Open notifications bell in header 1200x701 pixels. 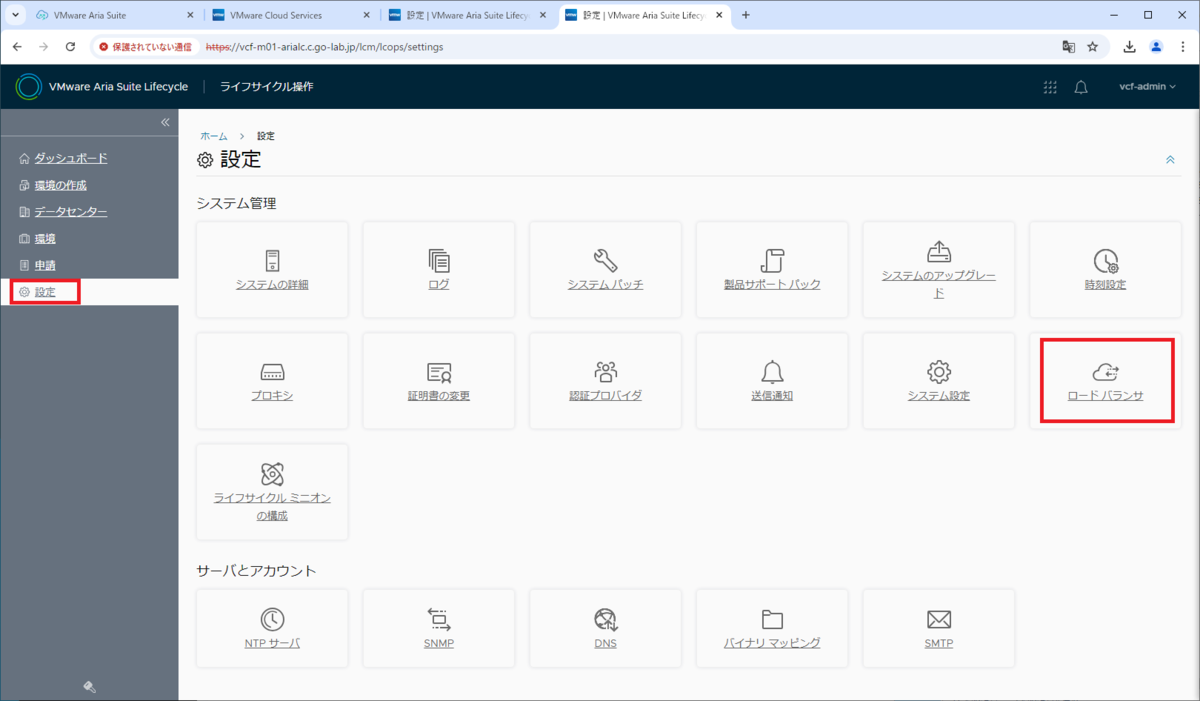1081,87
